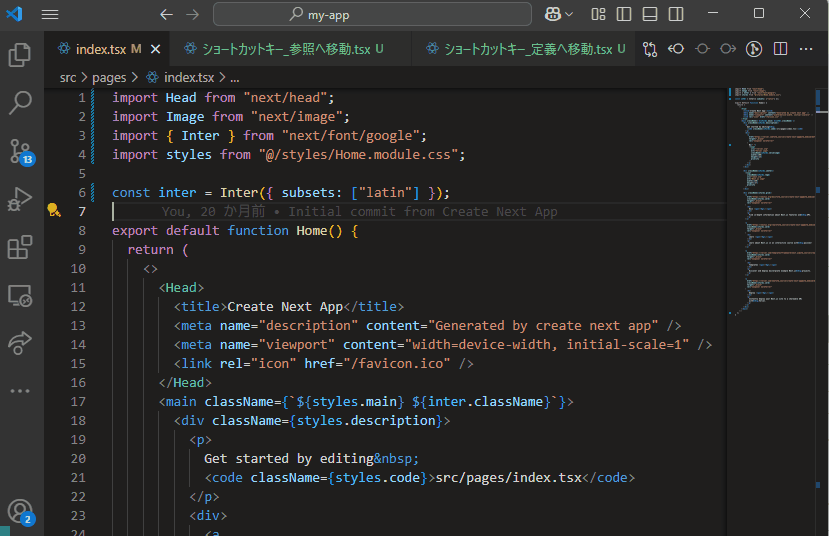Open the Extensions view
Image resolution: width=829 pixels, height=536 pixels.
coord(20,247)
